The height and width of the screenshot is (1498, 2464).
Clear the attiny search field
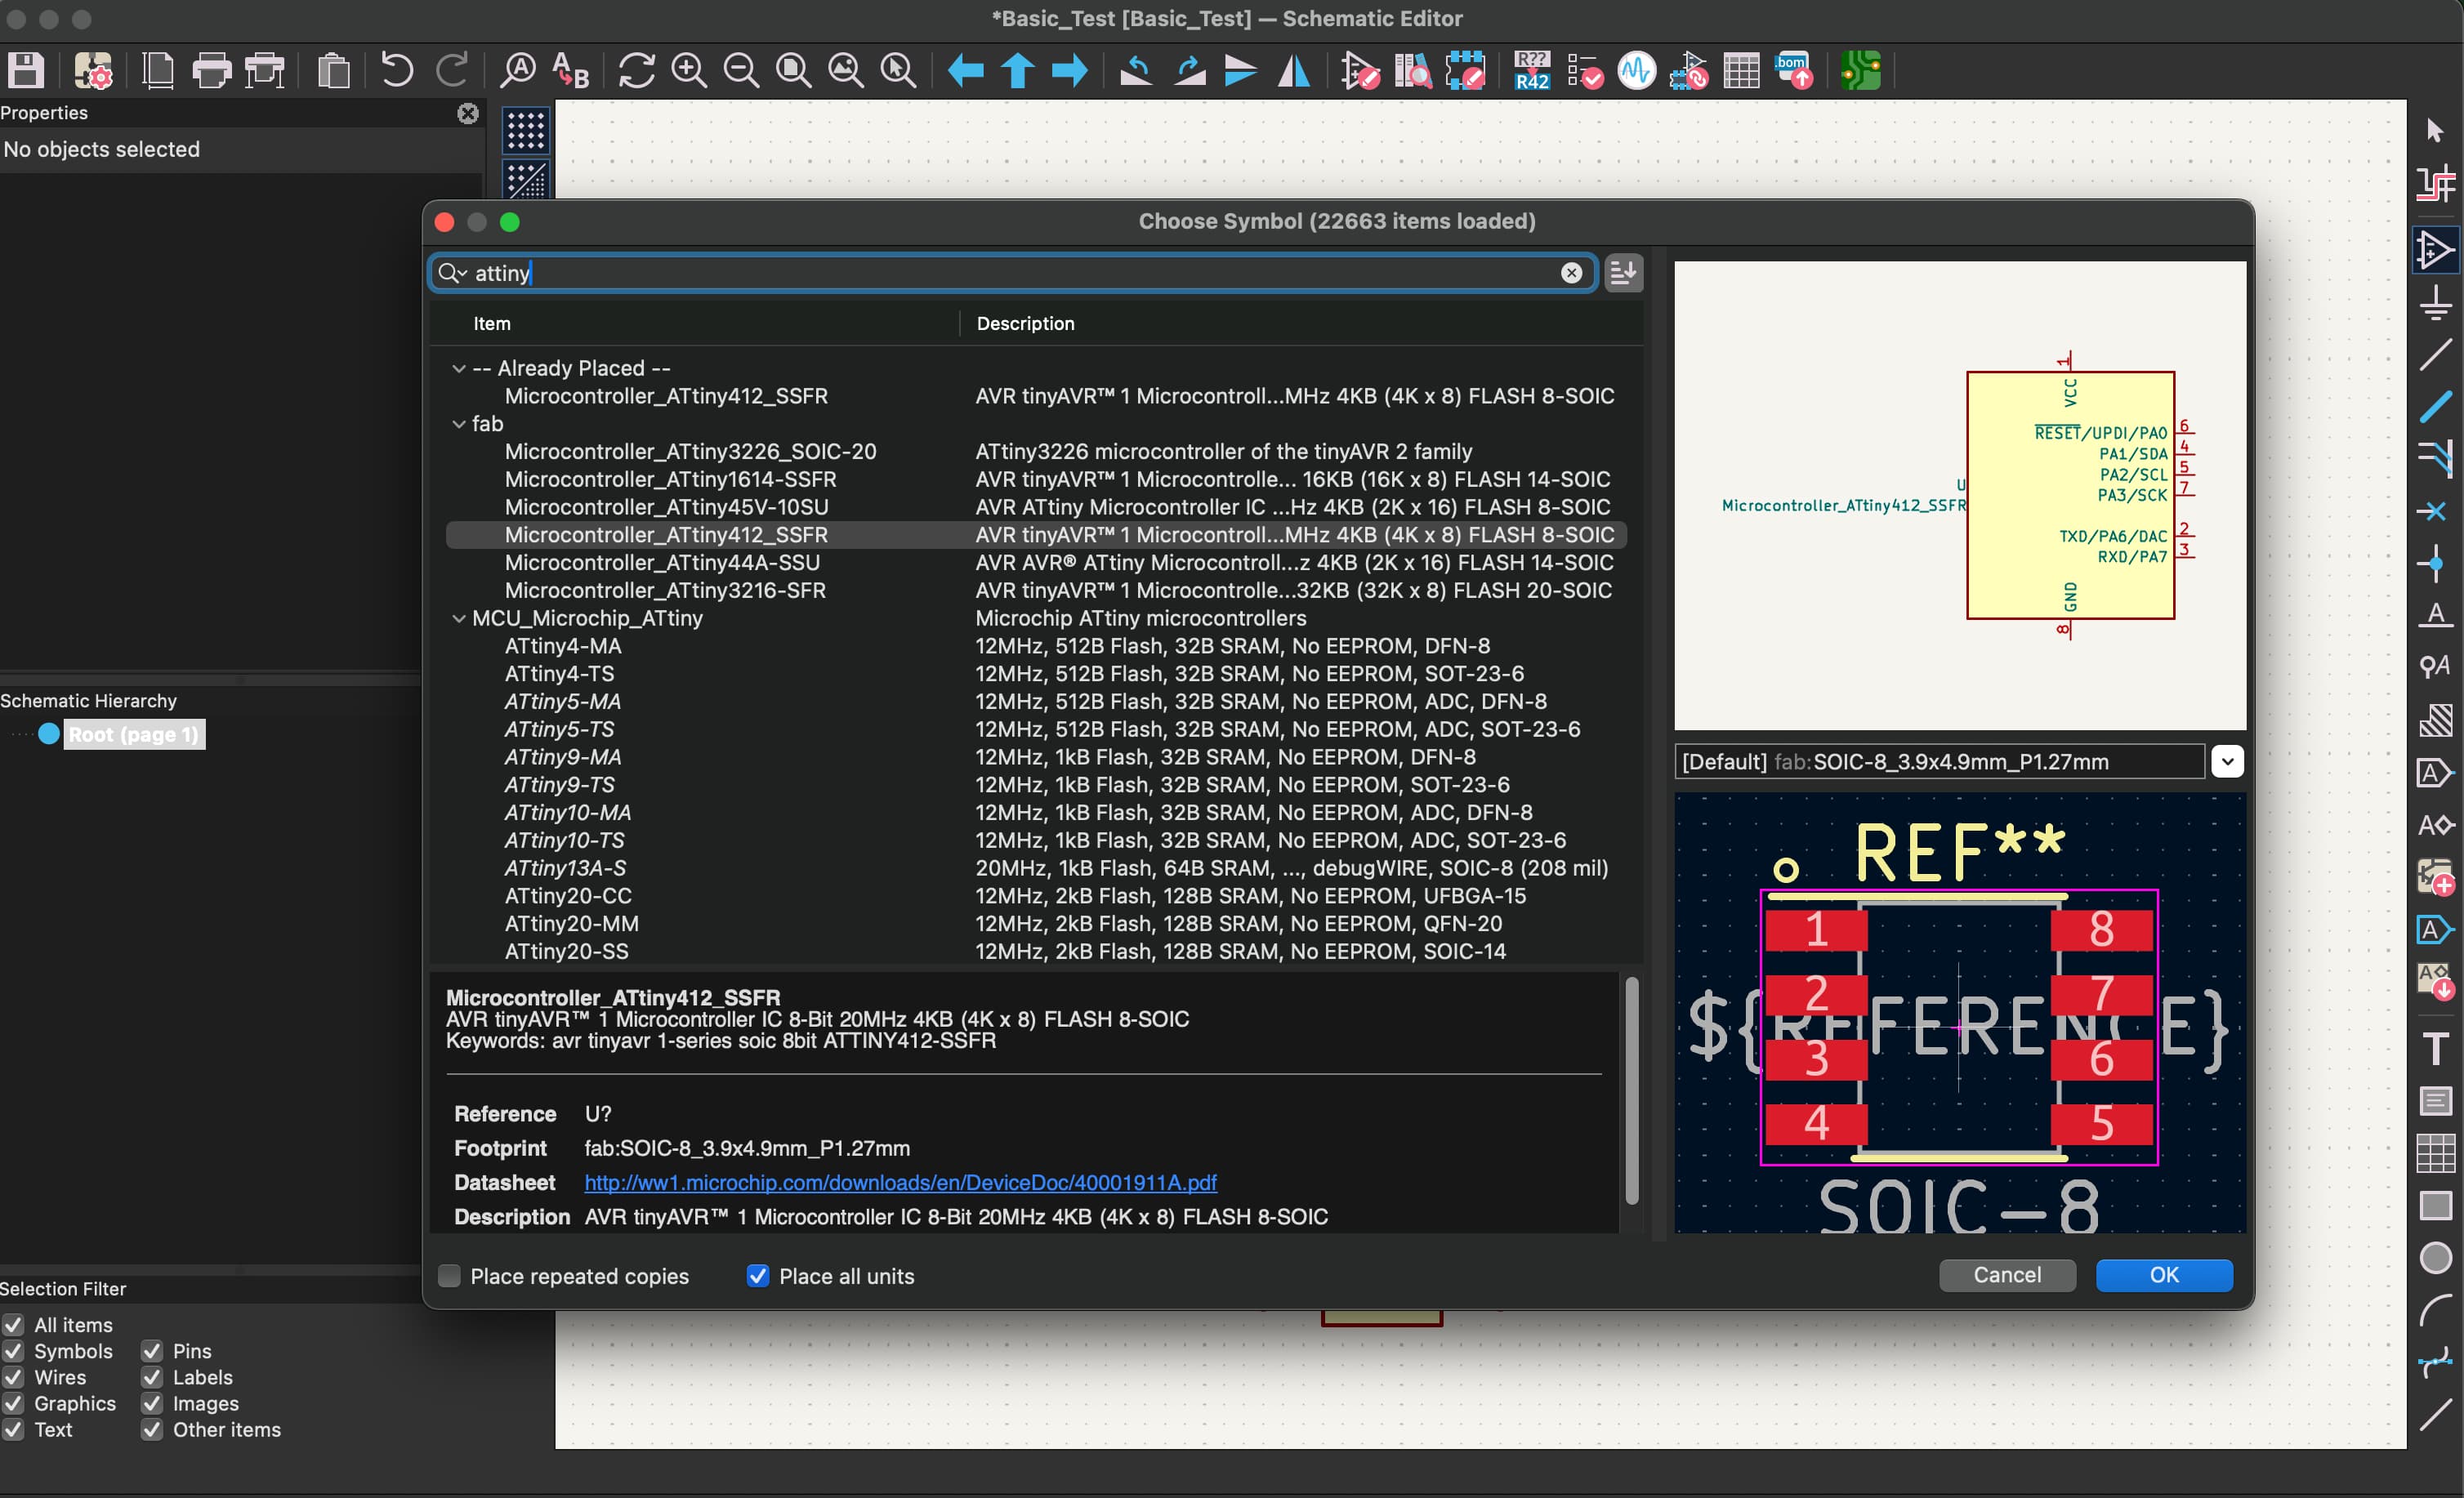point(1571,273)
